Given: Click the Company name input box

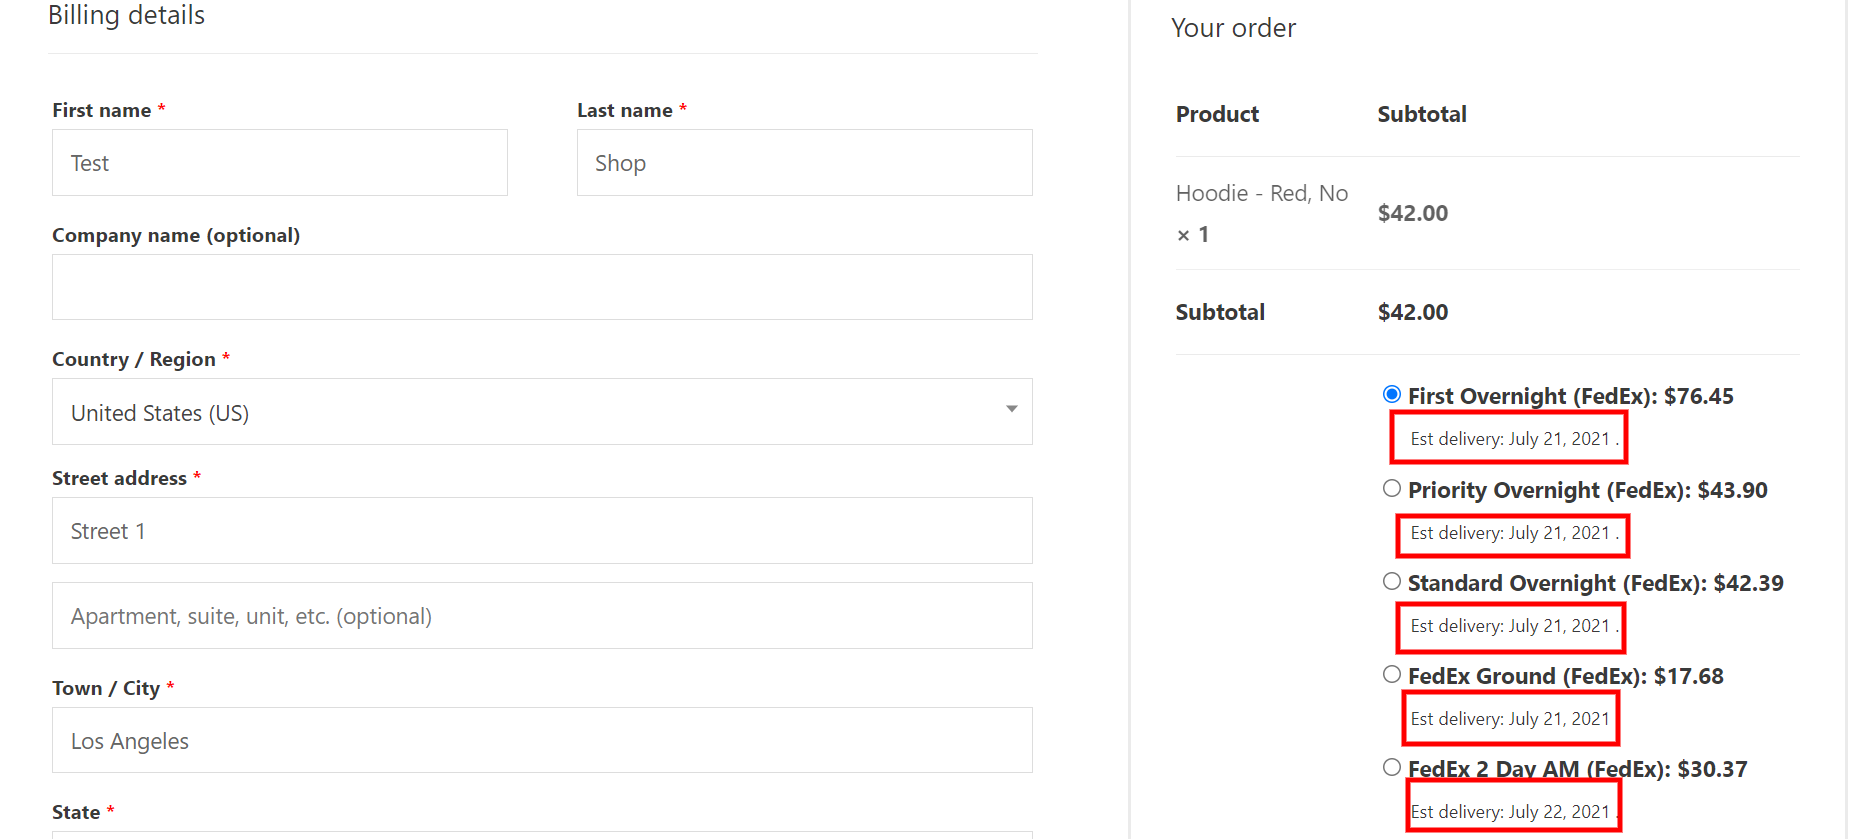Looking at the screenshot, I should (x=541, y=287).
